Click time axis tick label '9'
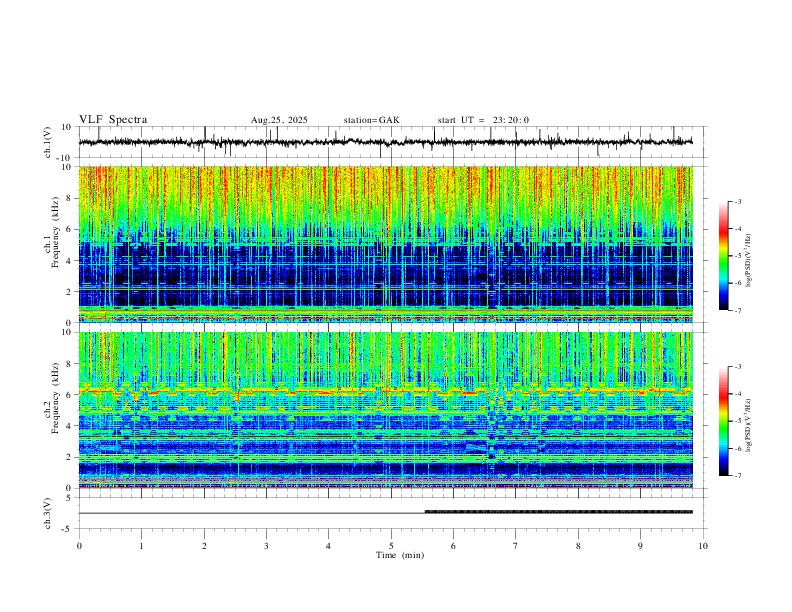The image size is (792, 612). tap(640, 546)
